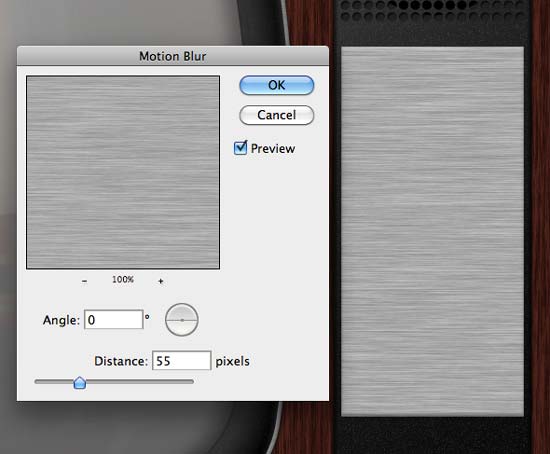Zoom out with the minus icon
550x454 pixels.
84,281
